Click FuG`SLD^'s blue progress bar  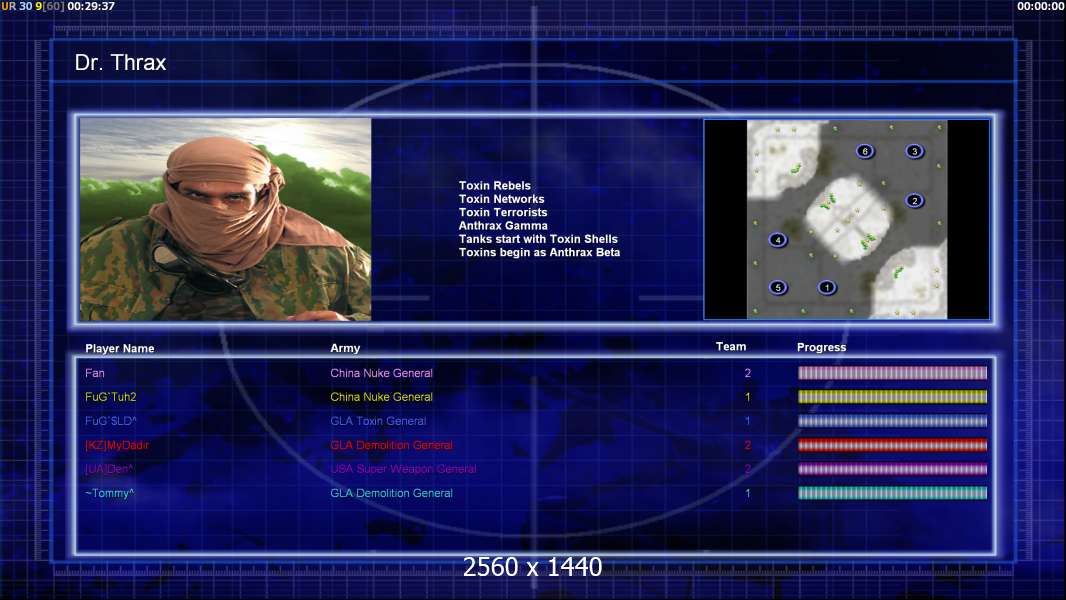(x=892, y=421)
